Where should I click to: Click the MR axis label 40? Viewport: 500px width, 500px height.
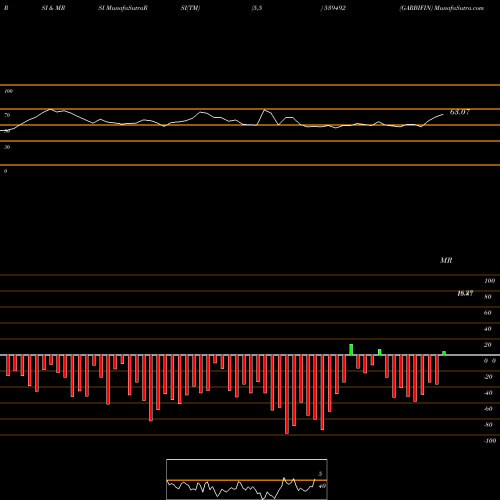tap(488, 329)
